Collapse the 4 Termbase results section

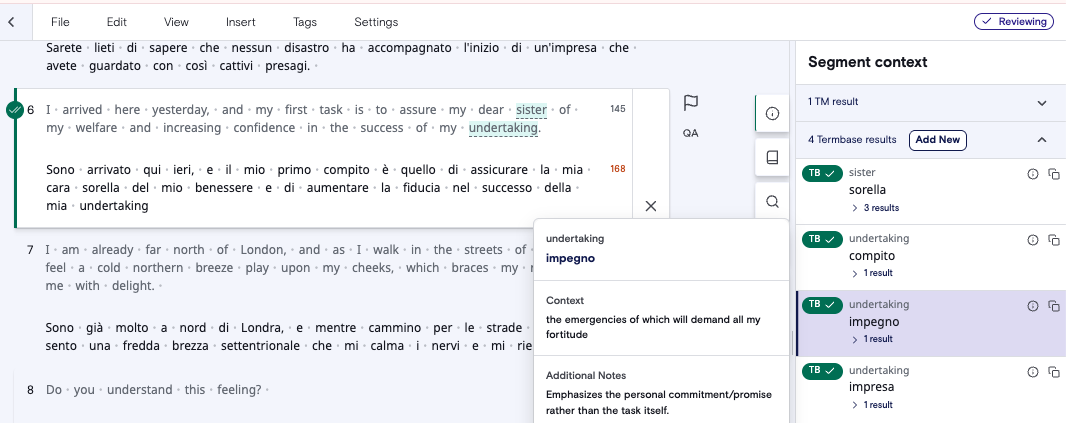pyautogui.click(x=1042, y=139)
